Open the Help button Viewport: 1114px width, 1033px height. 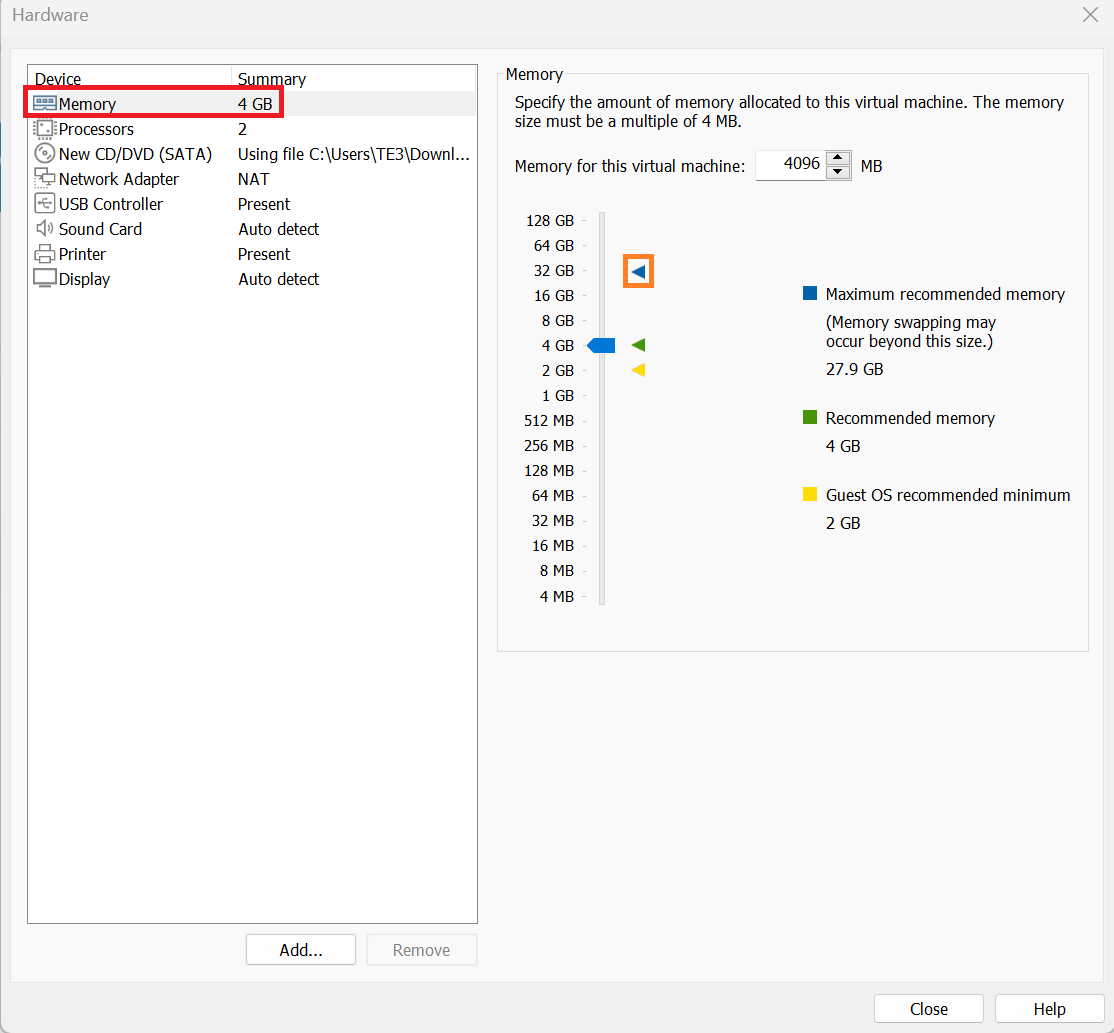(x=1049, y=1009)
